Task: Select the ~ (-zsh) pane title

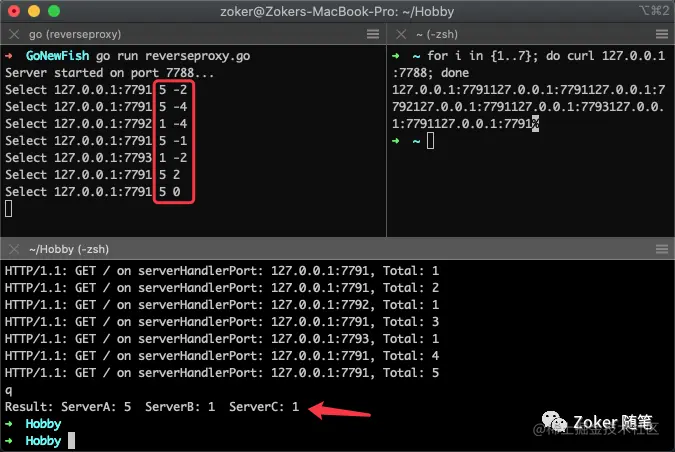Action: tap(437, 34)
